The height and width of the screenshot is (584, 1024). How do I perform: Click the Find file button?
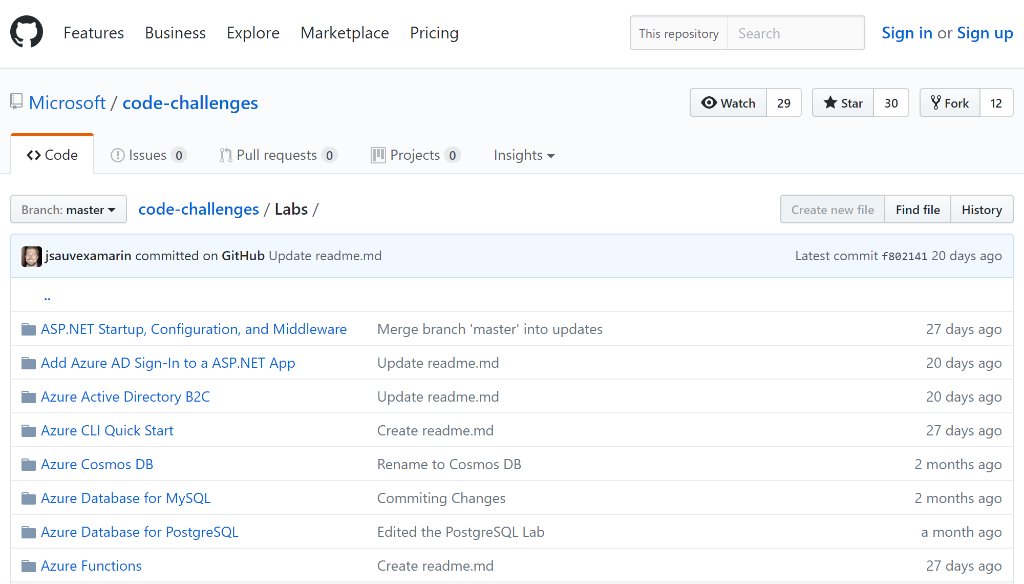(918, 210)
